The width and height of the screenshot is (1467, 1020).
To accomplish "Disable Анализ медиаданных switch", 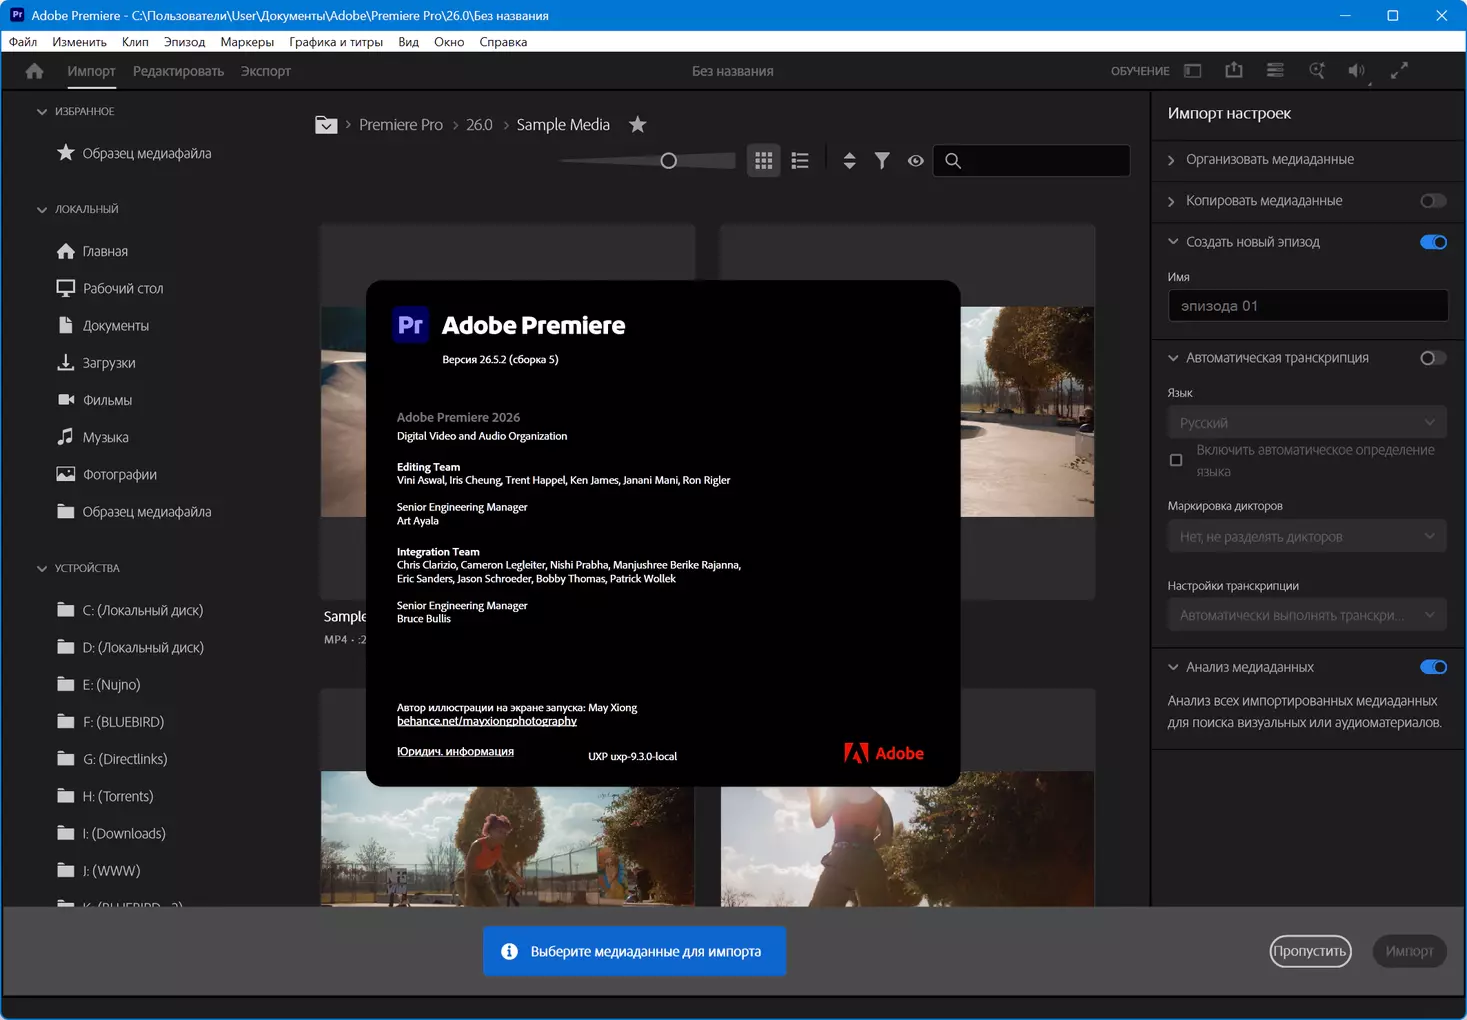I will click(1433, 667).
